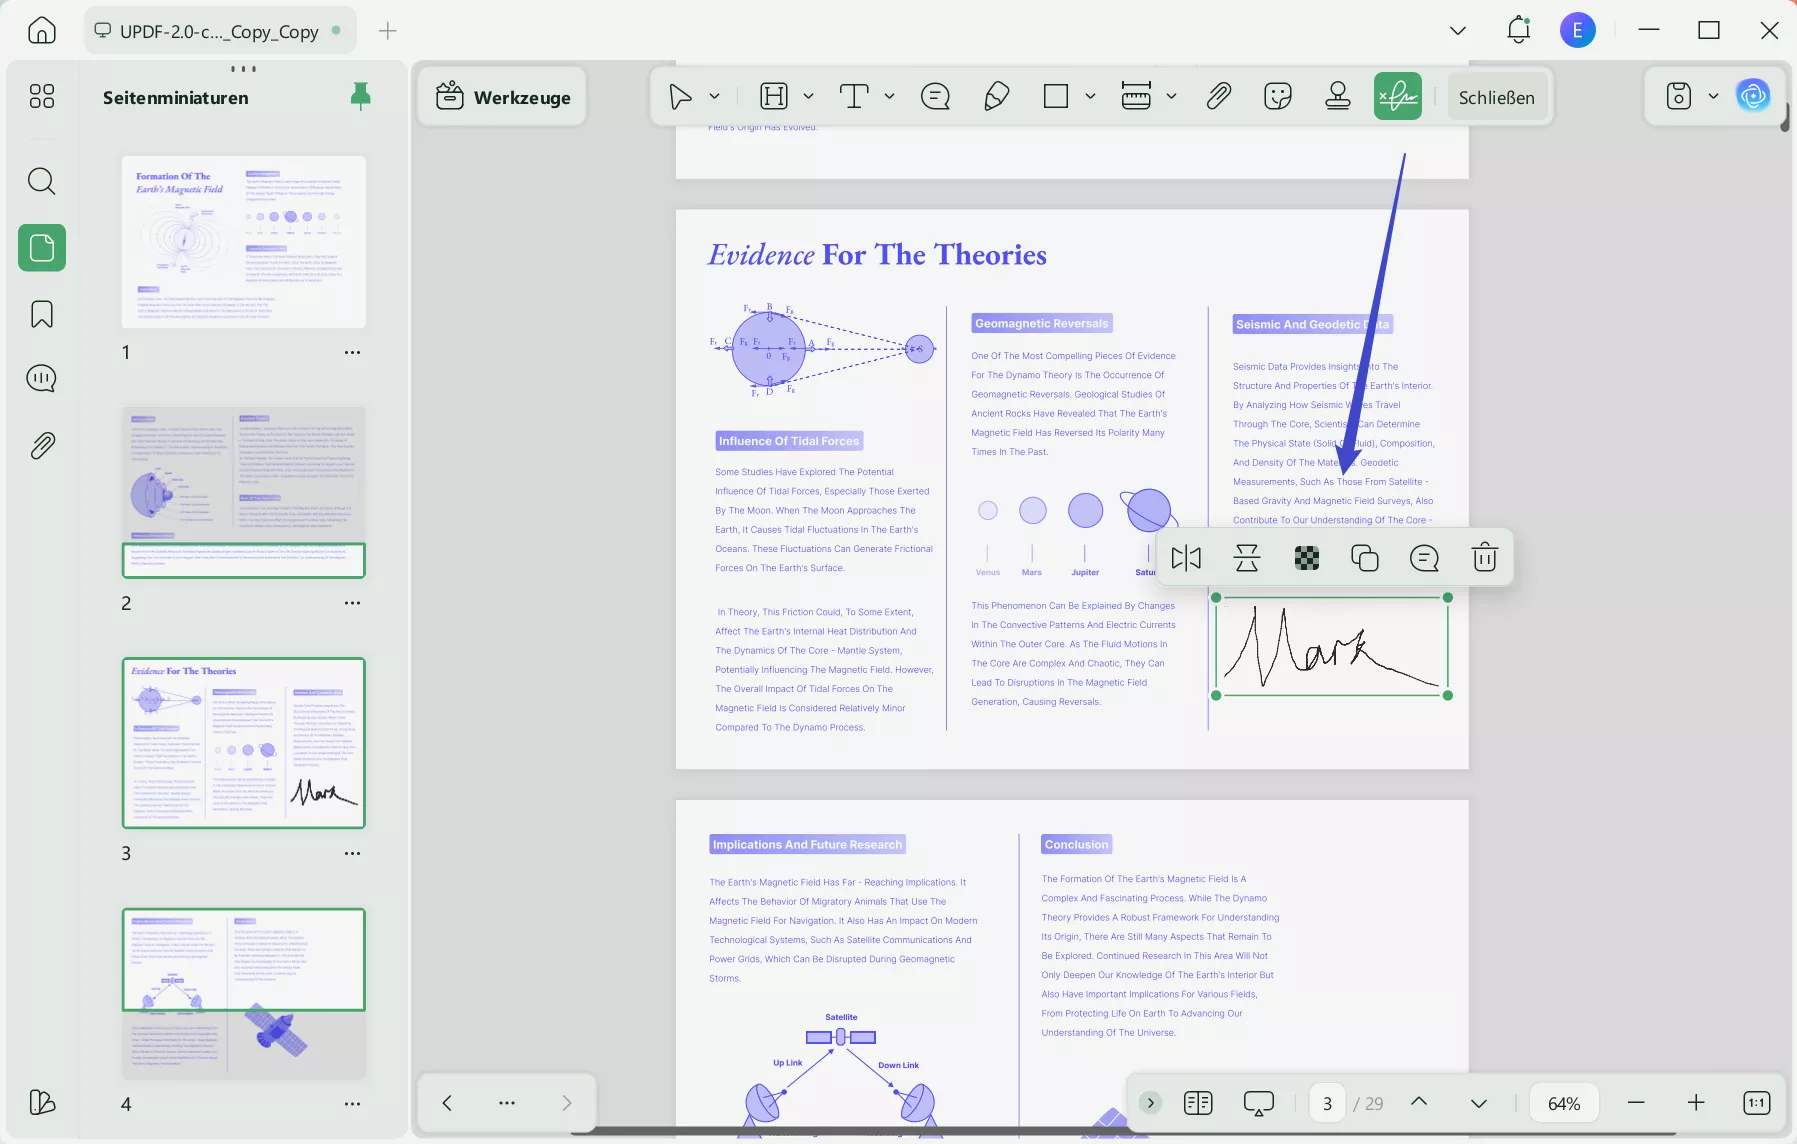Click the Schließen button
Viewport: 1797px width, 1144px height.
click(1497, 97)
